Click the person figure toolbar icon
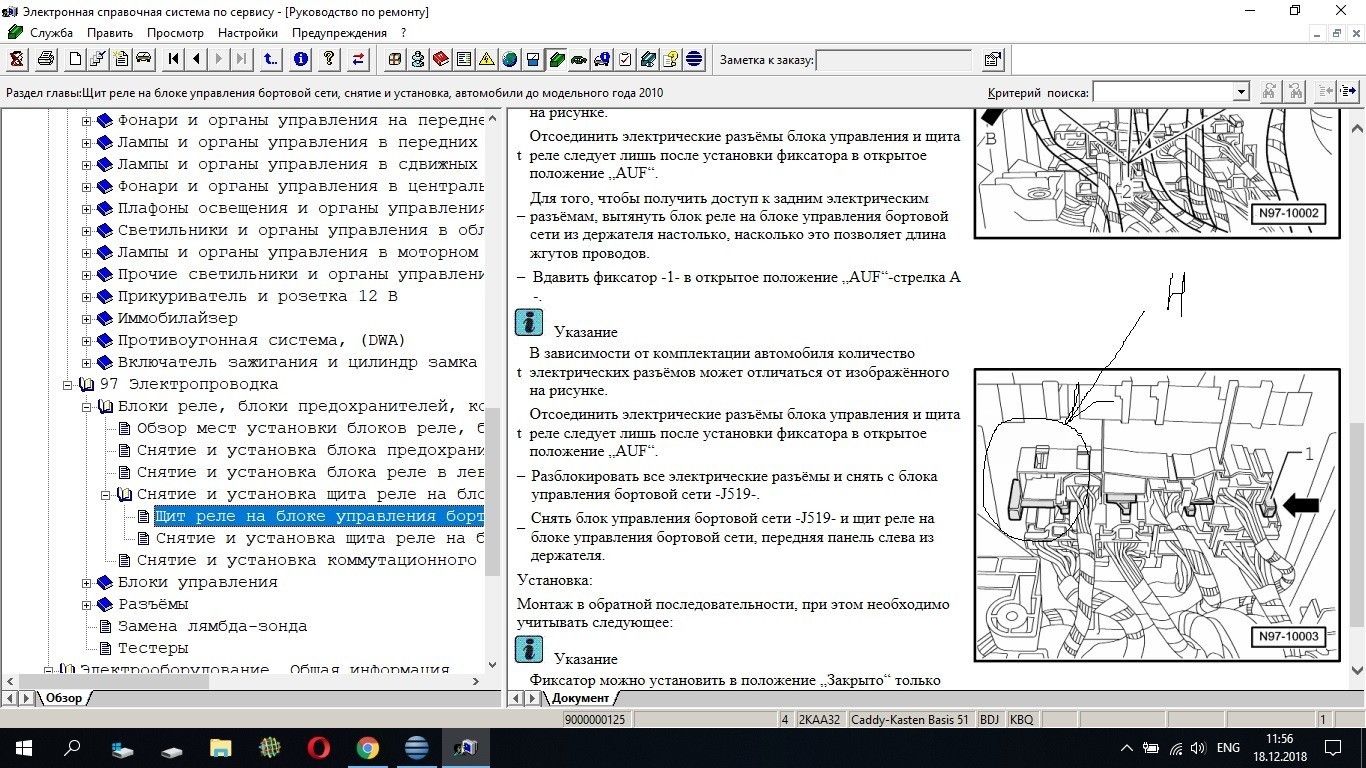Screen dimensions: 1366x768 pos(418,59)
